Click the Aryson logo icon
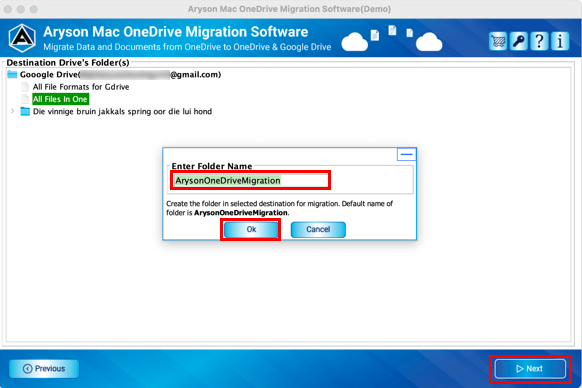Image resolution: width=582 pixels, height=388 pixels. pyautogui.click(x=22, y=38)
